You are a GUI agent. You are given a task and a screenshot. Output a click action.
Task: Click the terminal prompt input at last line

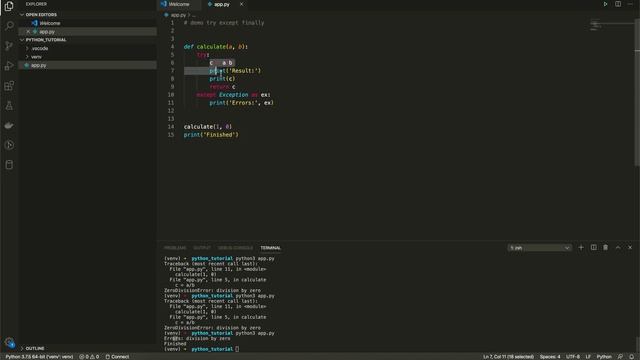coord(237,349)
